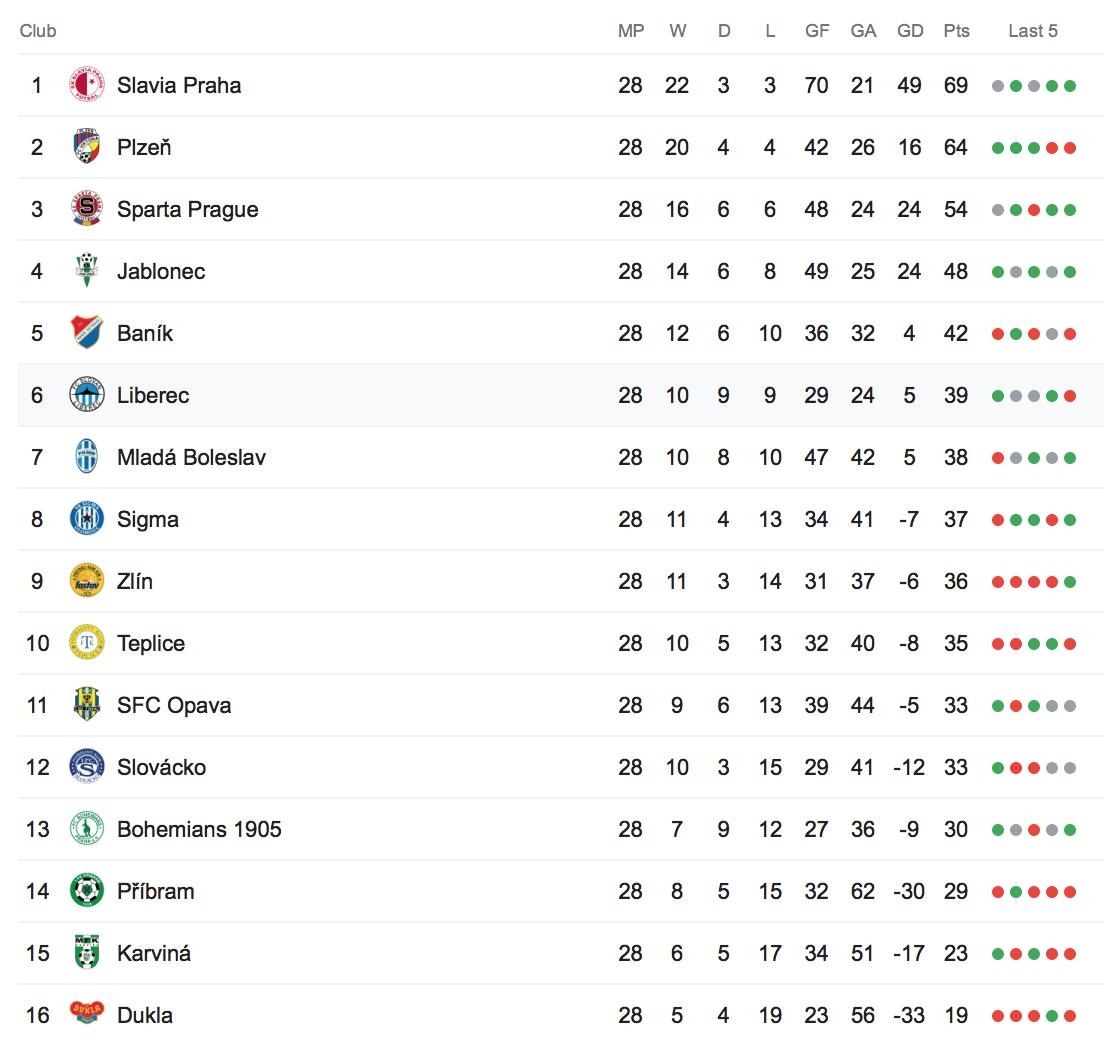
Task: Click the GD column header
Action: [x=910, y=31]
